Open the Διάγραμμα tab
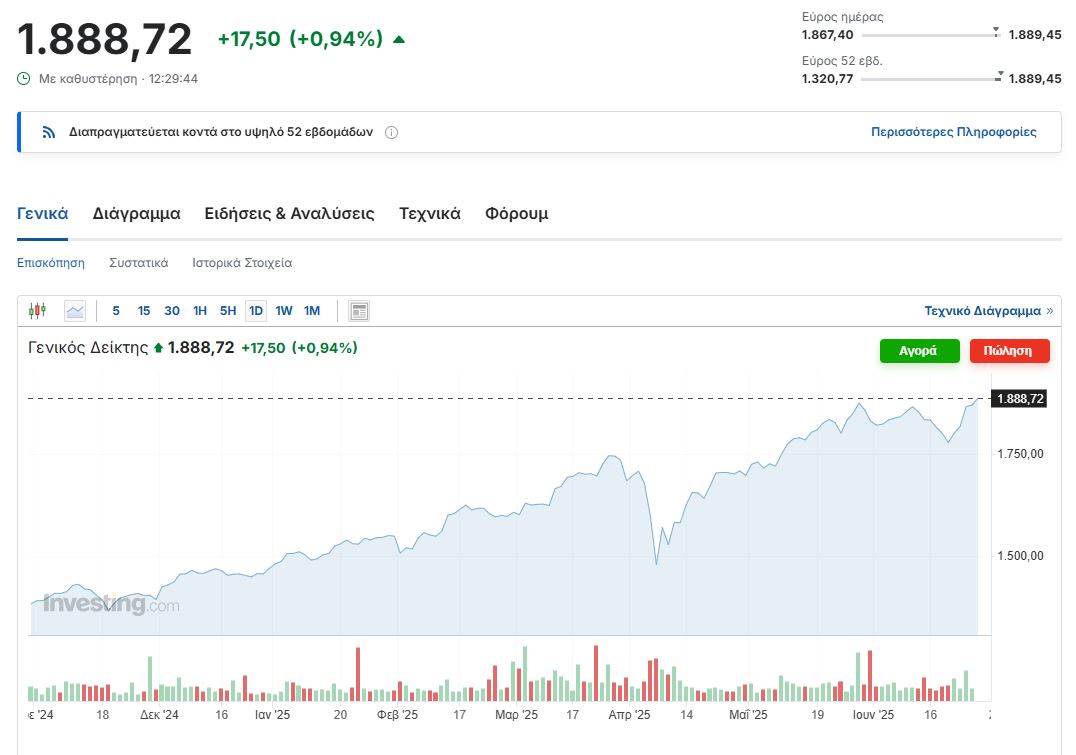 136,213
